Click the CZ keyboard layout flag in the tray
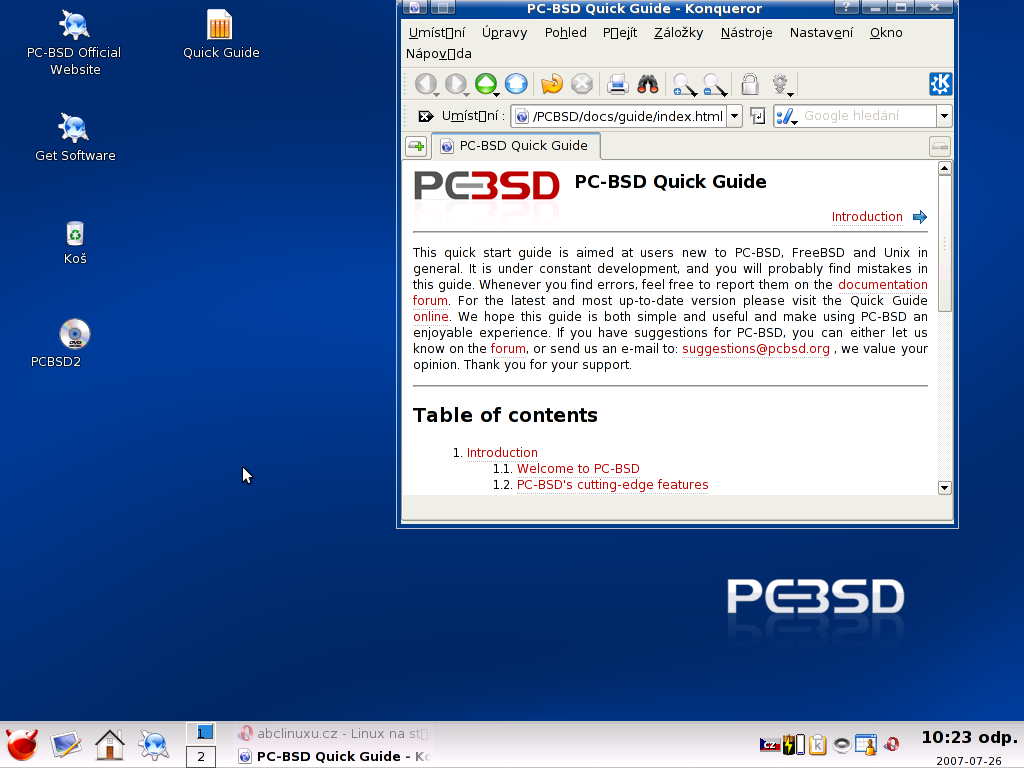Image resolution: width=1024 pixels, height=768 pixels. (x=769, y=744)
